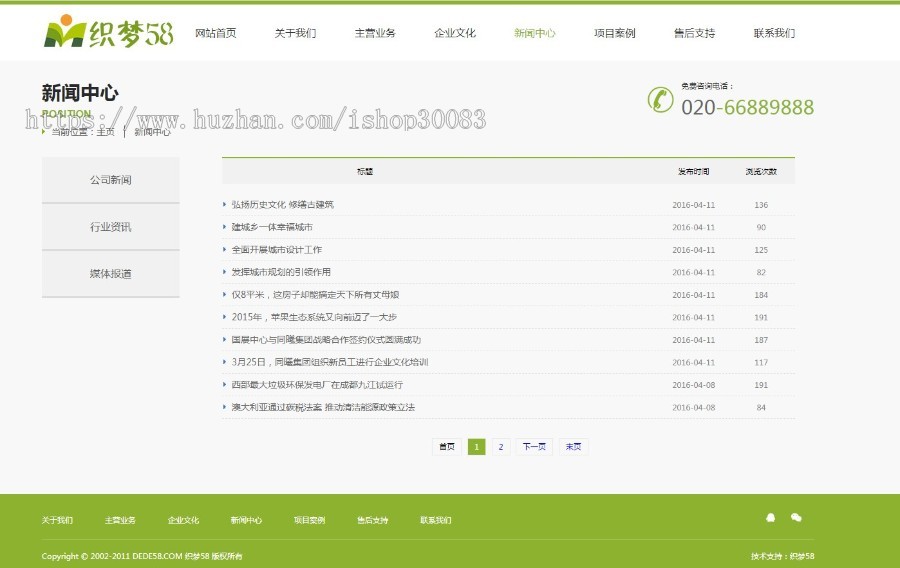Open the QQ icon in the footer

coord(770,518)
